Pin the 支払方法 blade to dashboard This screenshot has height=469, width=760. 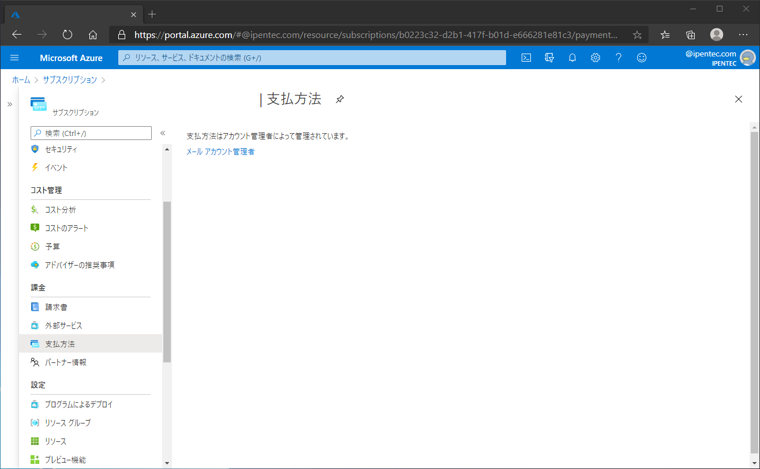tap(340, 99)
